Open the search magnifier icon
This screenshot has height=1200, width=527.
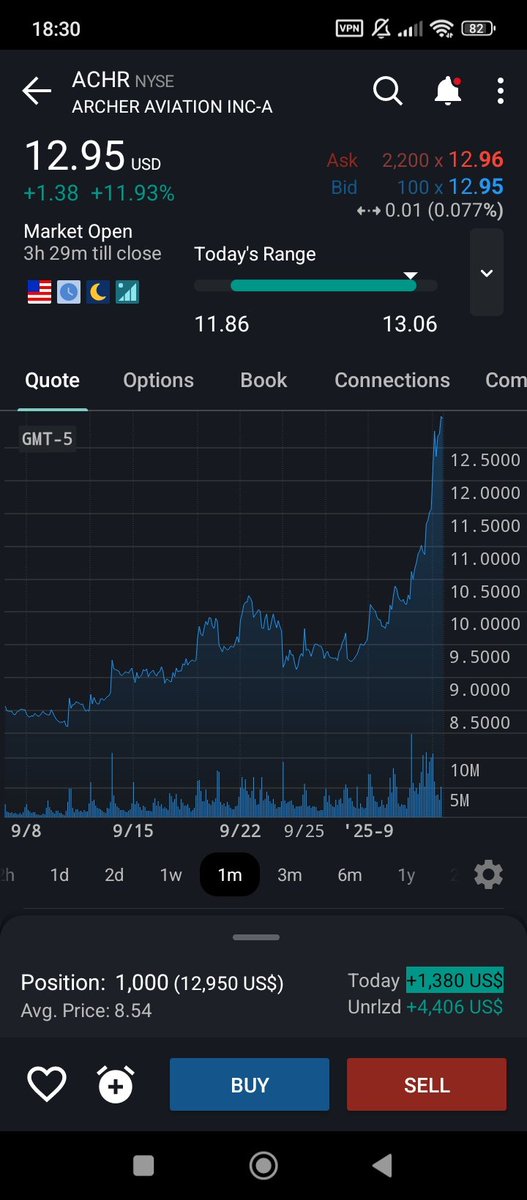[x=387, y=91]
